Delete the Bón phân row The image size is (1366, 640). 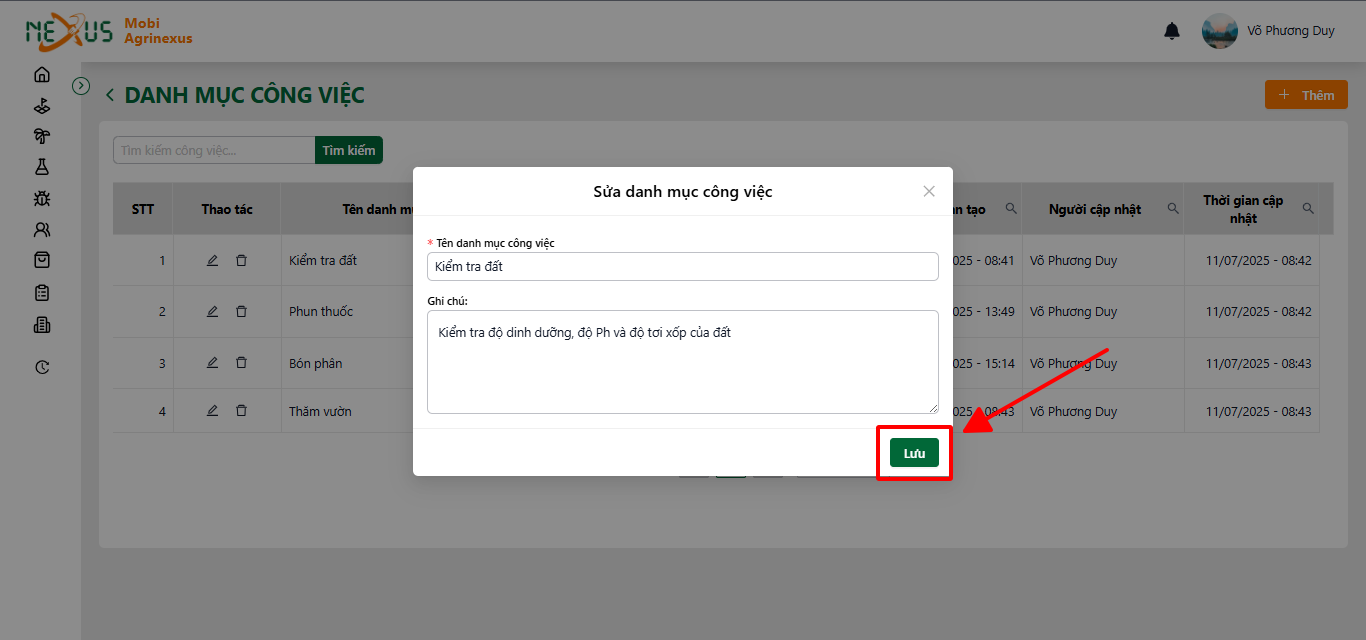241,363
